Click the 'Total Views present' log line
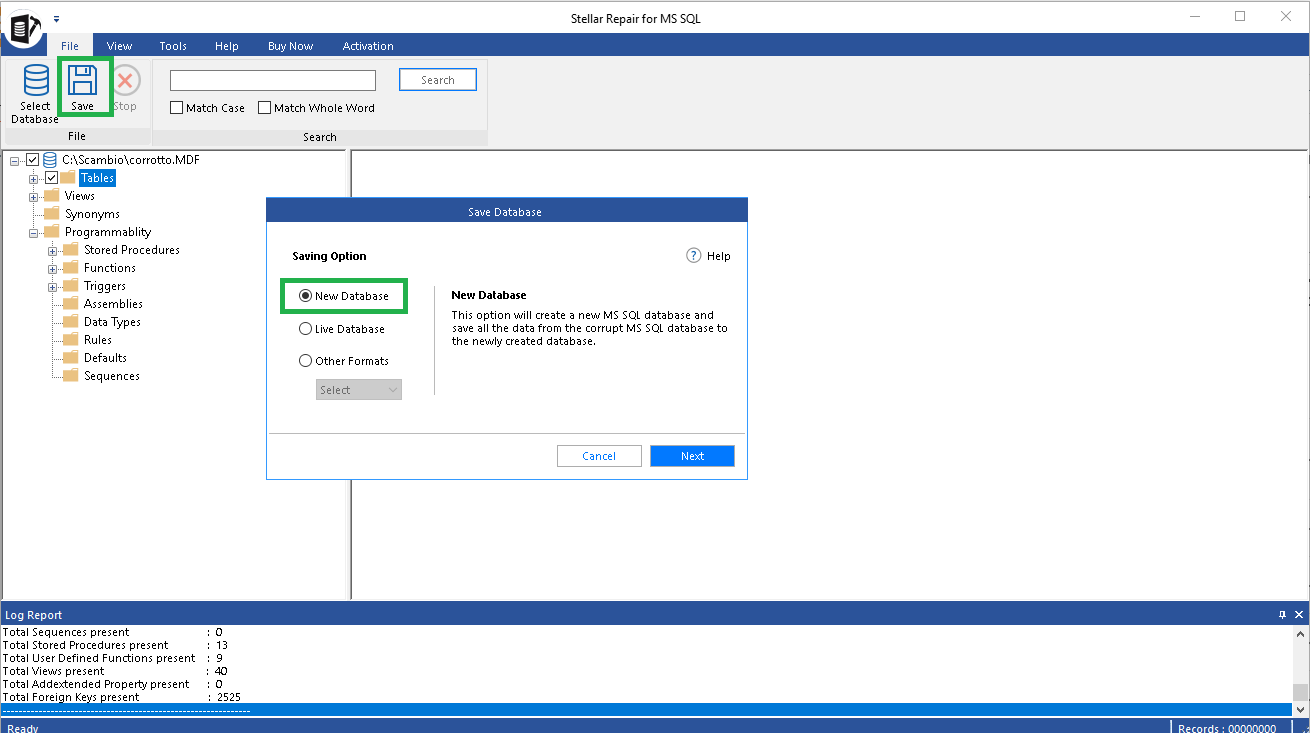Viewport: 1310px width, 734px height. pyautogui.click(x=115, y=671)
